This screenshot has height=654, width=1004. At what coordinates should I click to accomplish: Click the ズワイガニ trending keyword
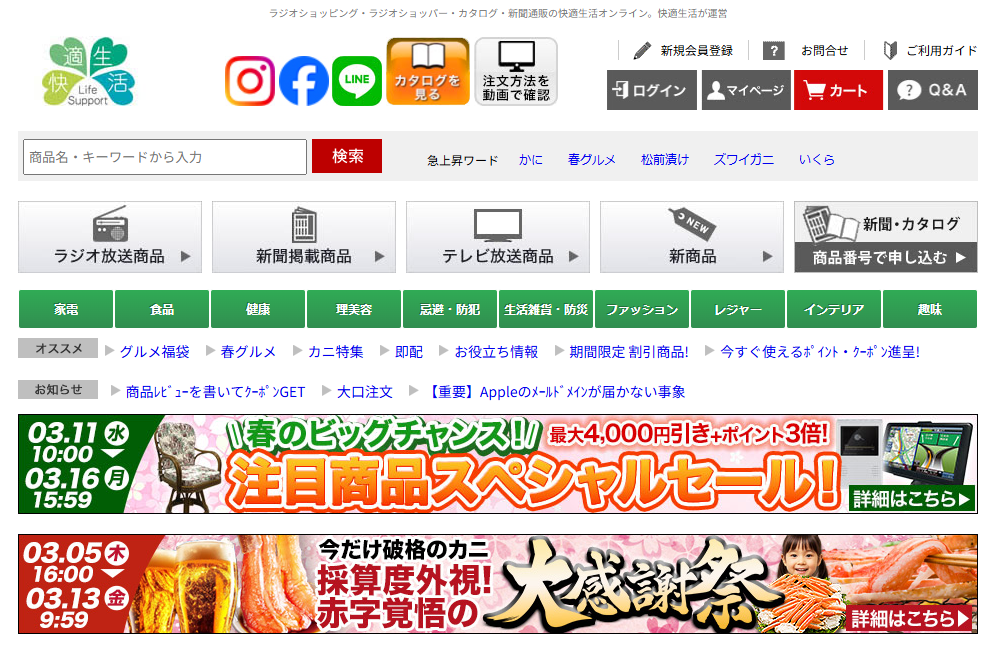click(743, 159)
